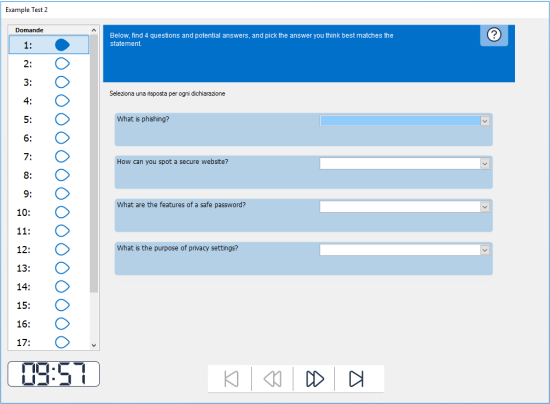Open the help question mark icon
550x404 pixels.
494,35
